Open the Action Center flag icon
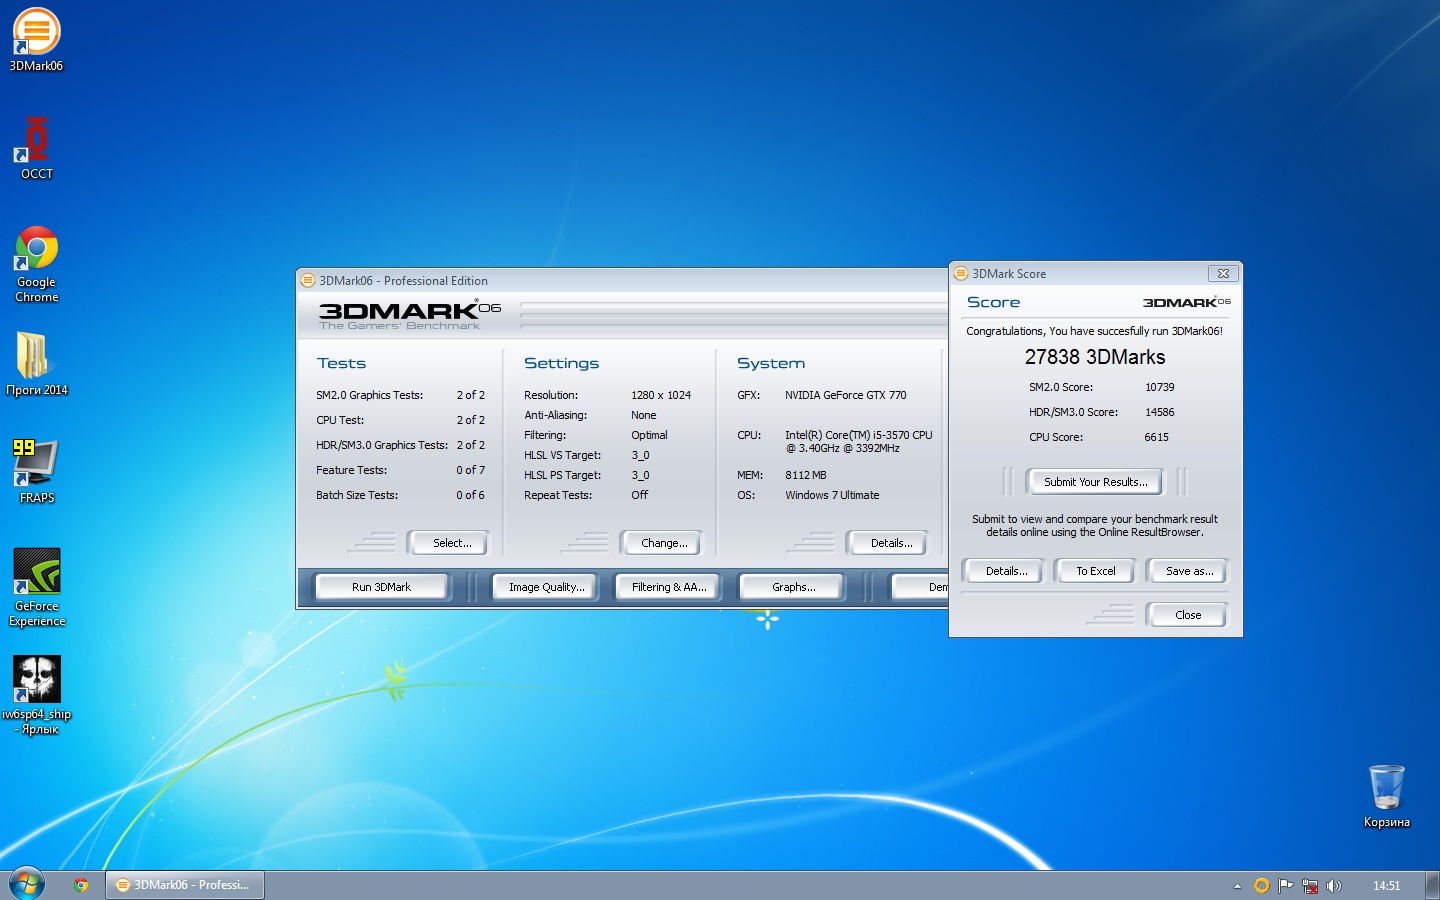1440x900 pixels. point(1286,886)
